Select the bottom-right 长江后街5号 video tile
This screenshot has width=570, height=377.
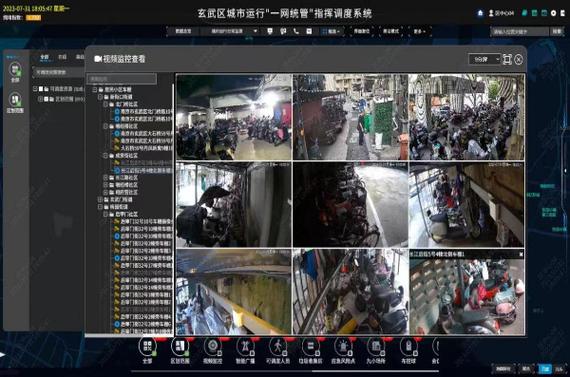(x=467, y=292)
